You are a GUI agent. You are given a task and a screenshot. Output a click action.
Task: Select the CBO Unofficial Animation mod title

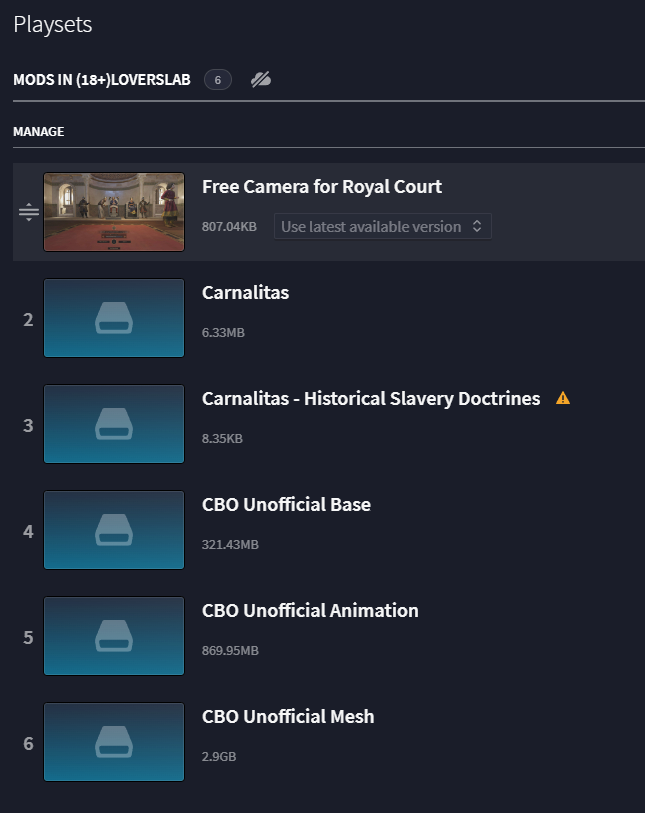pyautogui.click(x=310, y=610)
